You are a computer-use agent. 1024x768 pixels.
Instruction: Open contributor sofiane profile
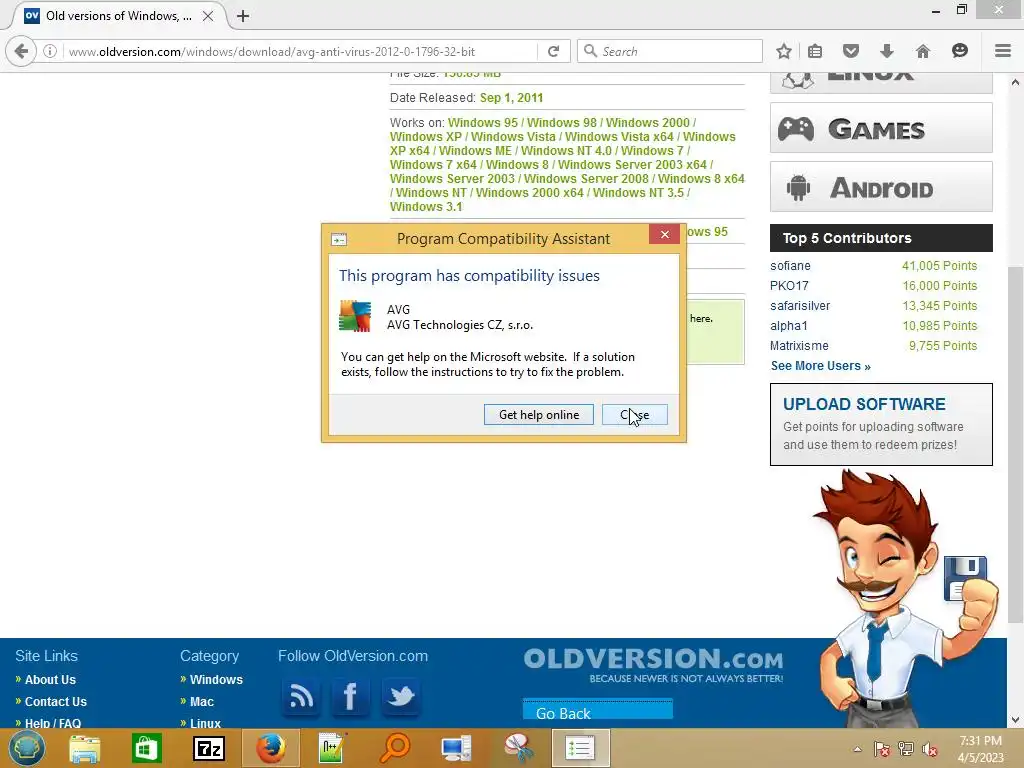[x=790, y=266]
